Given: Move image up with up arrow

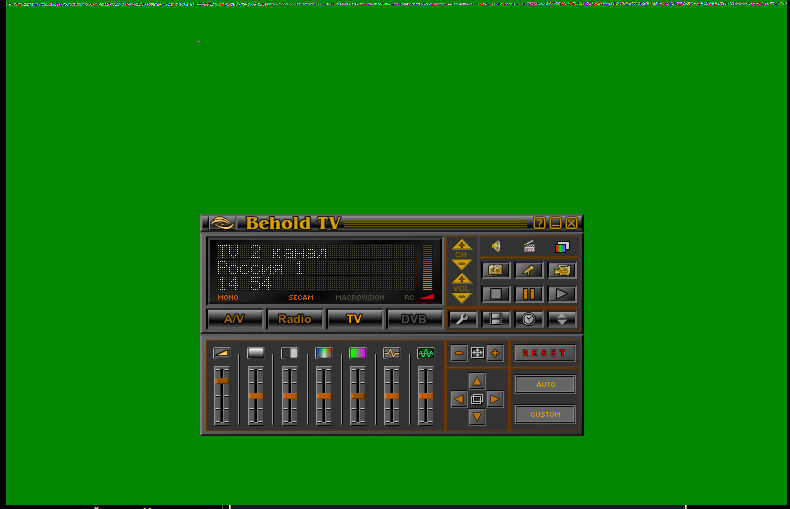Looking at the screenshot, I should [477, 381].
